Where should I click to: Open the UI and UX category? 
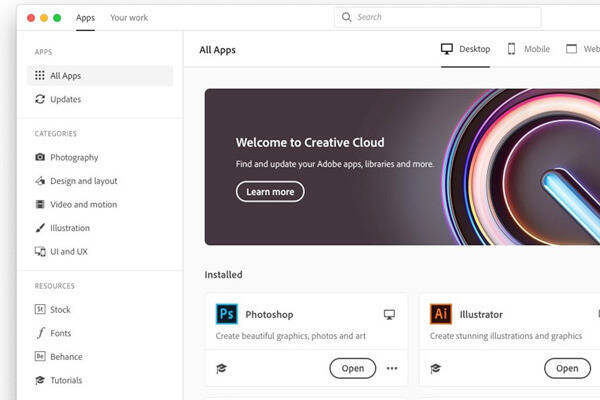68,251
